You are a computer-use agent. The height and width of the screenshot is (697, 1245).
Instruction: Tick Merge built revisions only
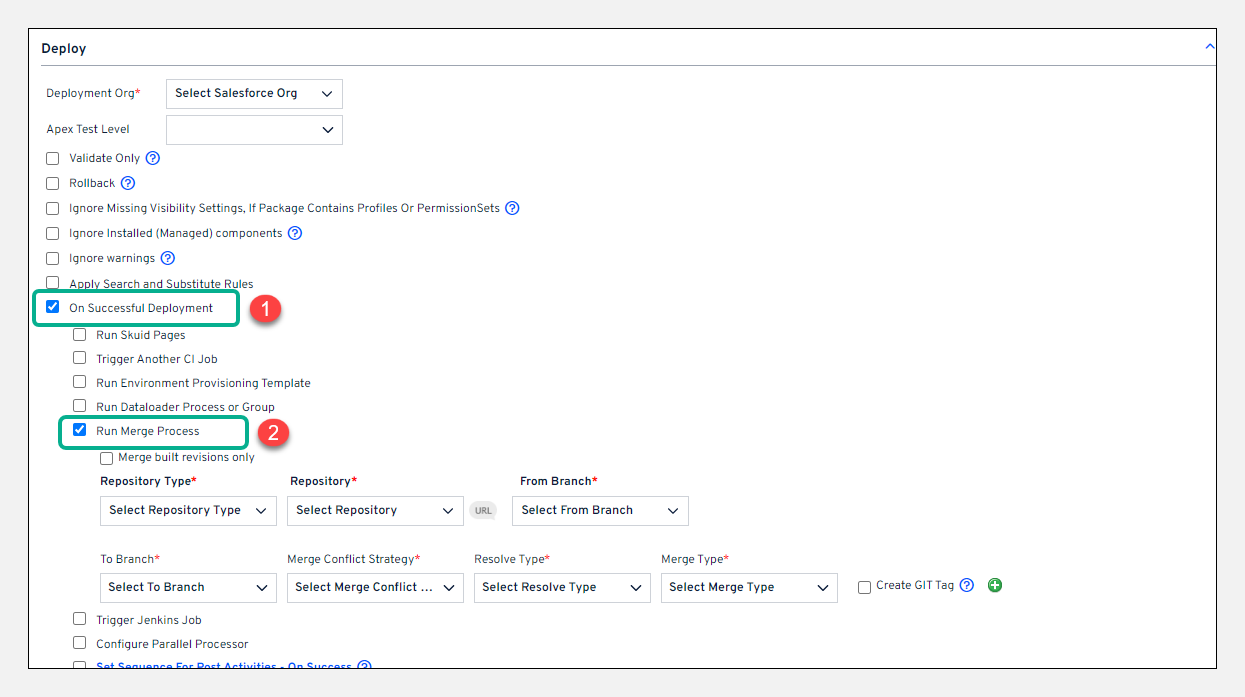pos(107,458)
